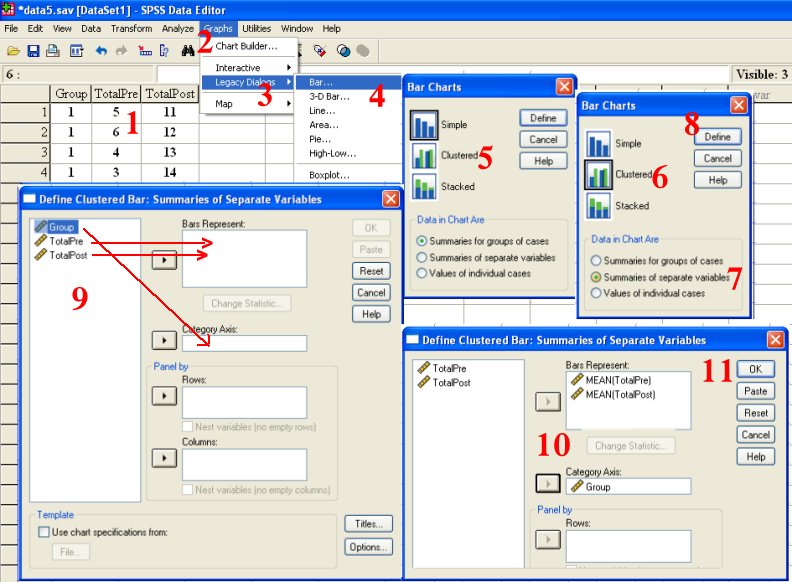792x582 pixels.
Task: Select TotalPost variable in left Define dialog list
Action: tap(61, 255)
